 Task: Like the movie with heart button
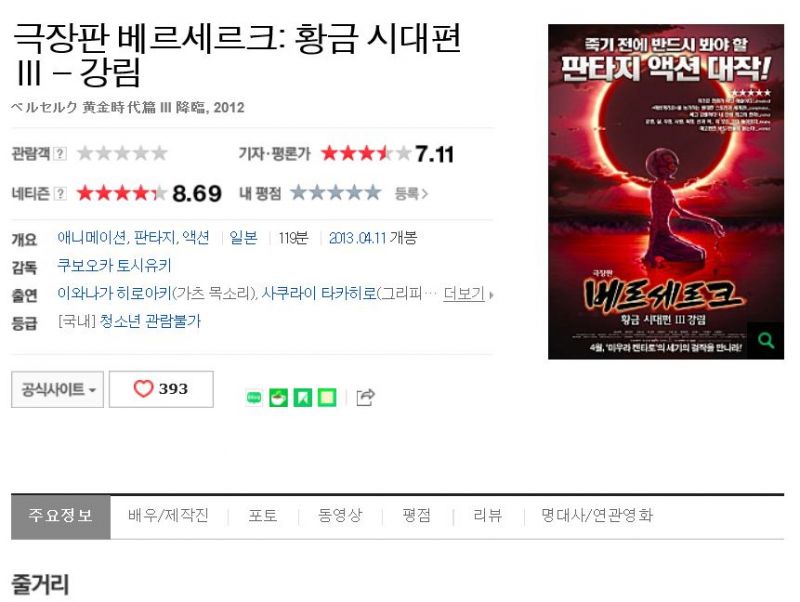pyautogui.click(x=161, y=389)
